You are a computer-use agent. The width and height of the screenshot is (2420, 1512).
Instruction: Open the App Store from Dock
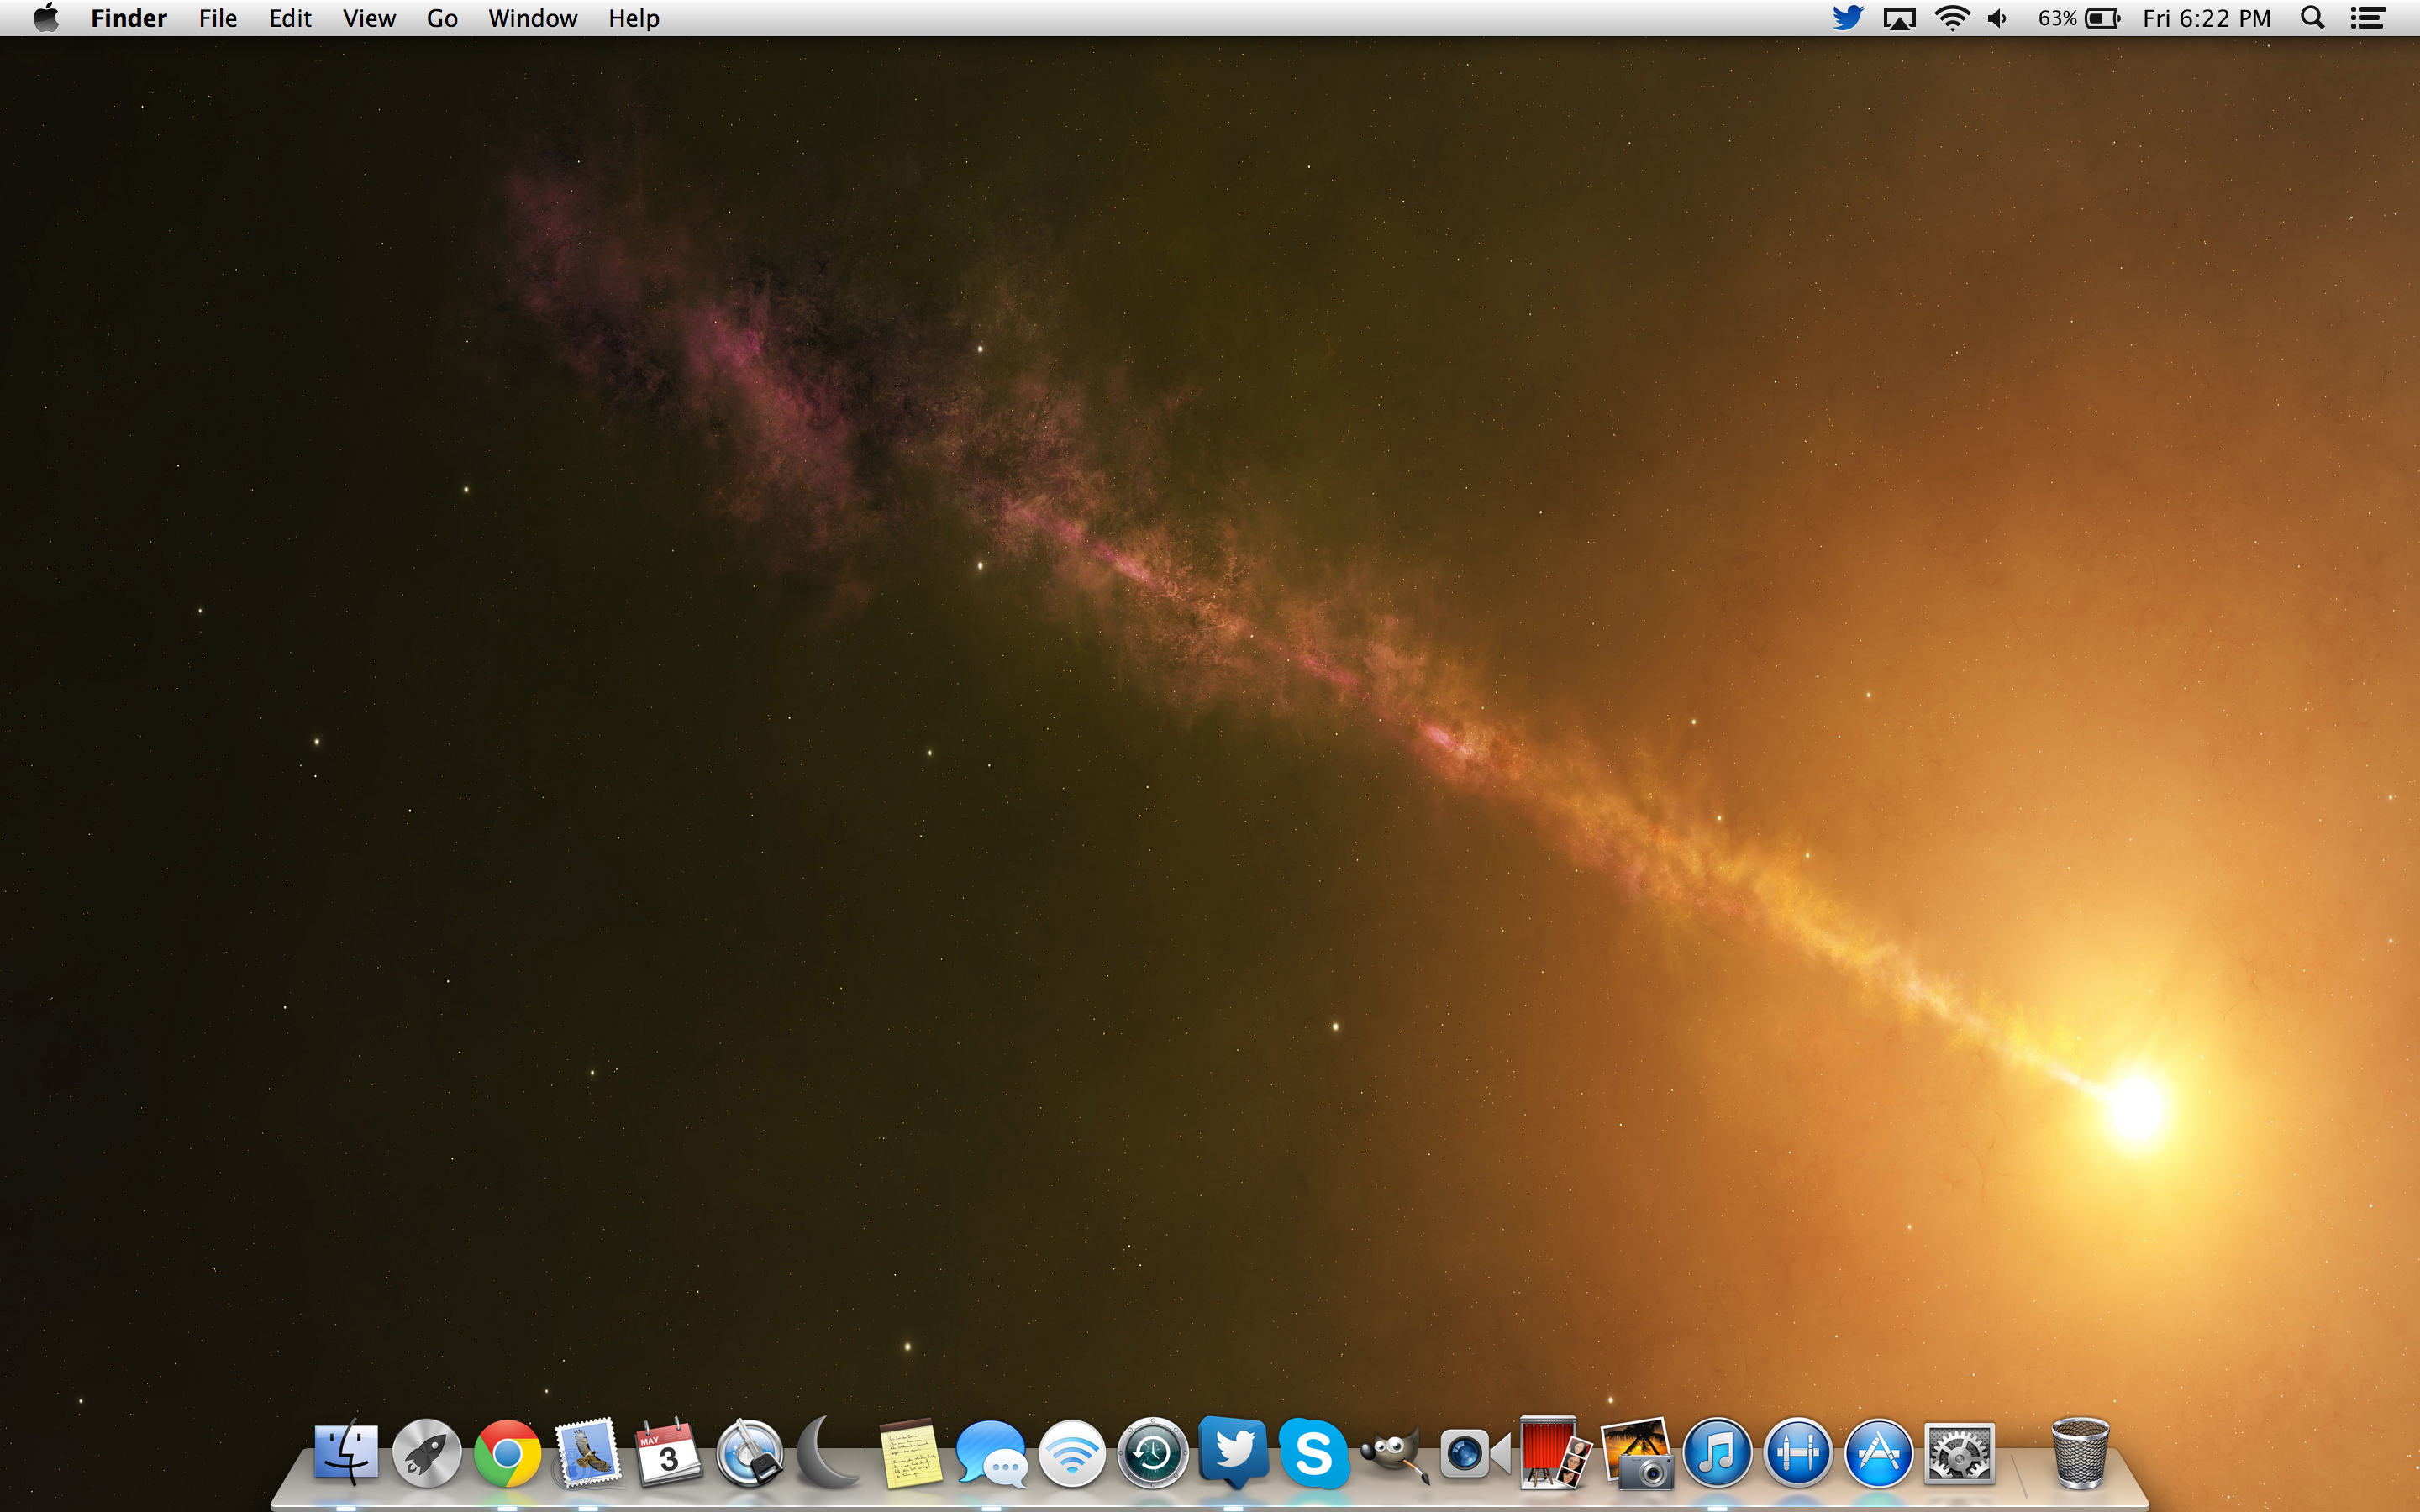[1879, 1453]
